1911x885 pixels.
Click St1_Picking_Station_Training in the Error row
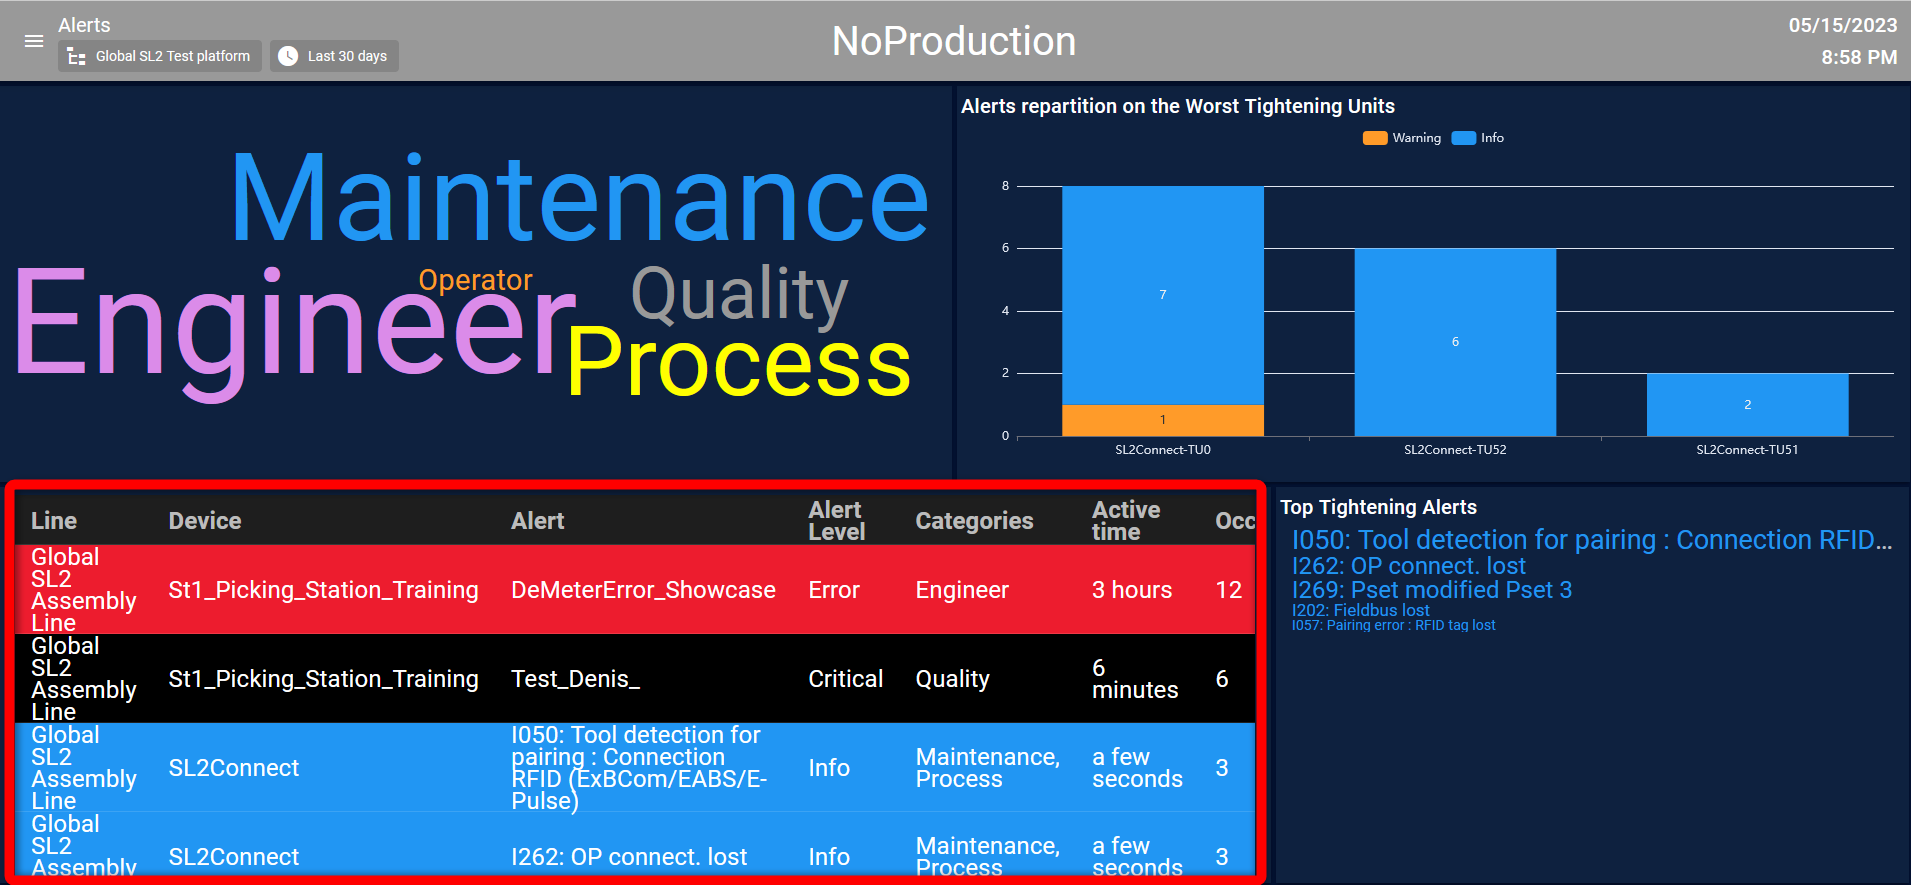(323, 590)
